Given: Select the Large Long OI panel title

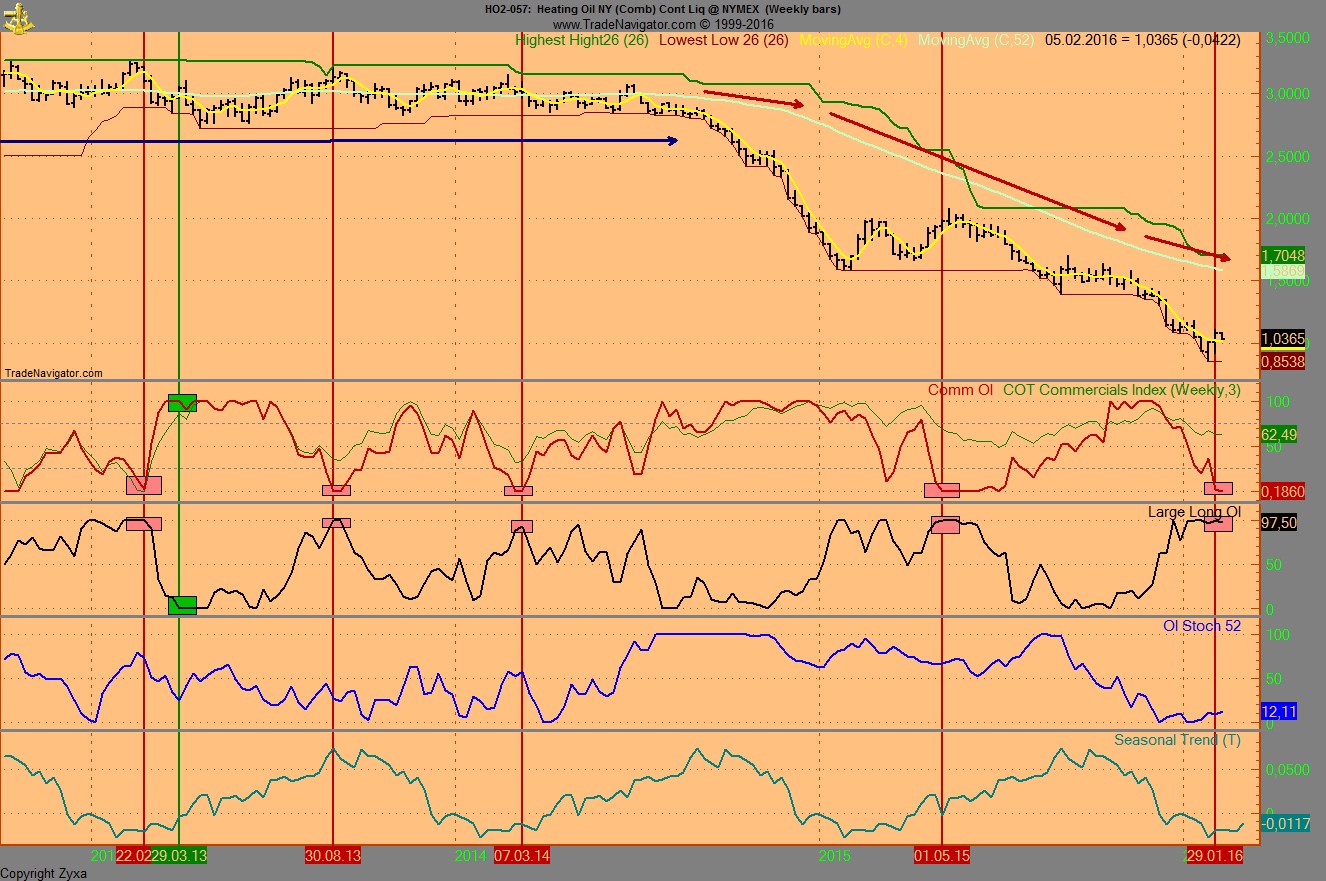Looking at the screenshot, I should (x=1195, y=511).
